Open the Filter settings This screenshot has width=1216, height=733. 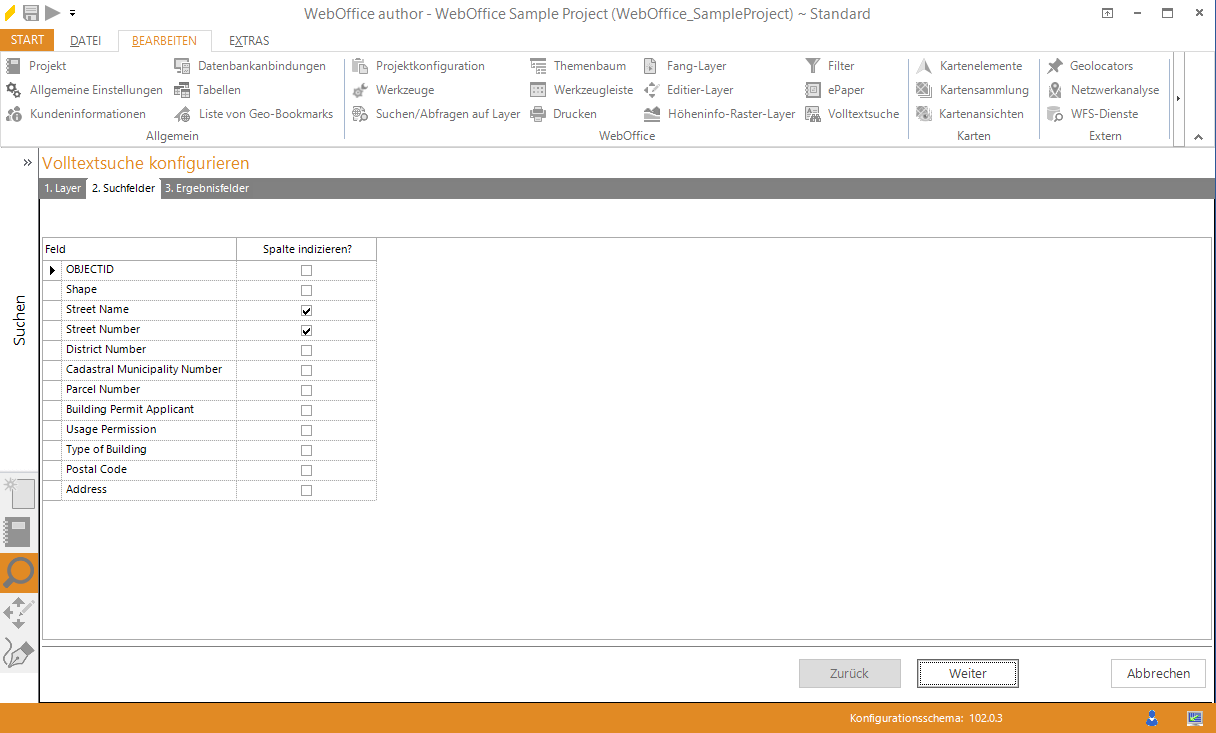point(830,66)
